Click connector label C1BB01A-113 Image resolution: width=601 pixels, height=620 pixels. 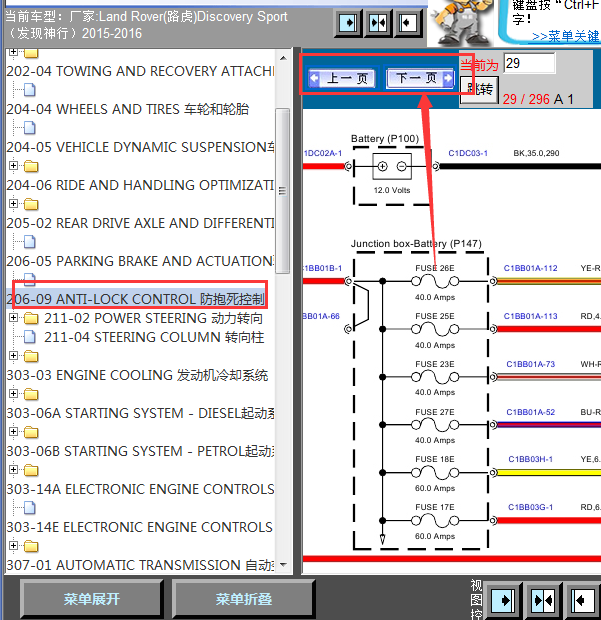530,316
